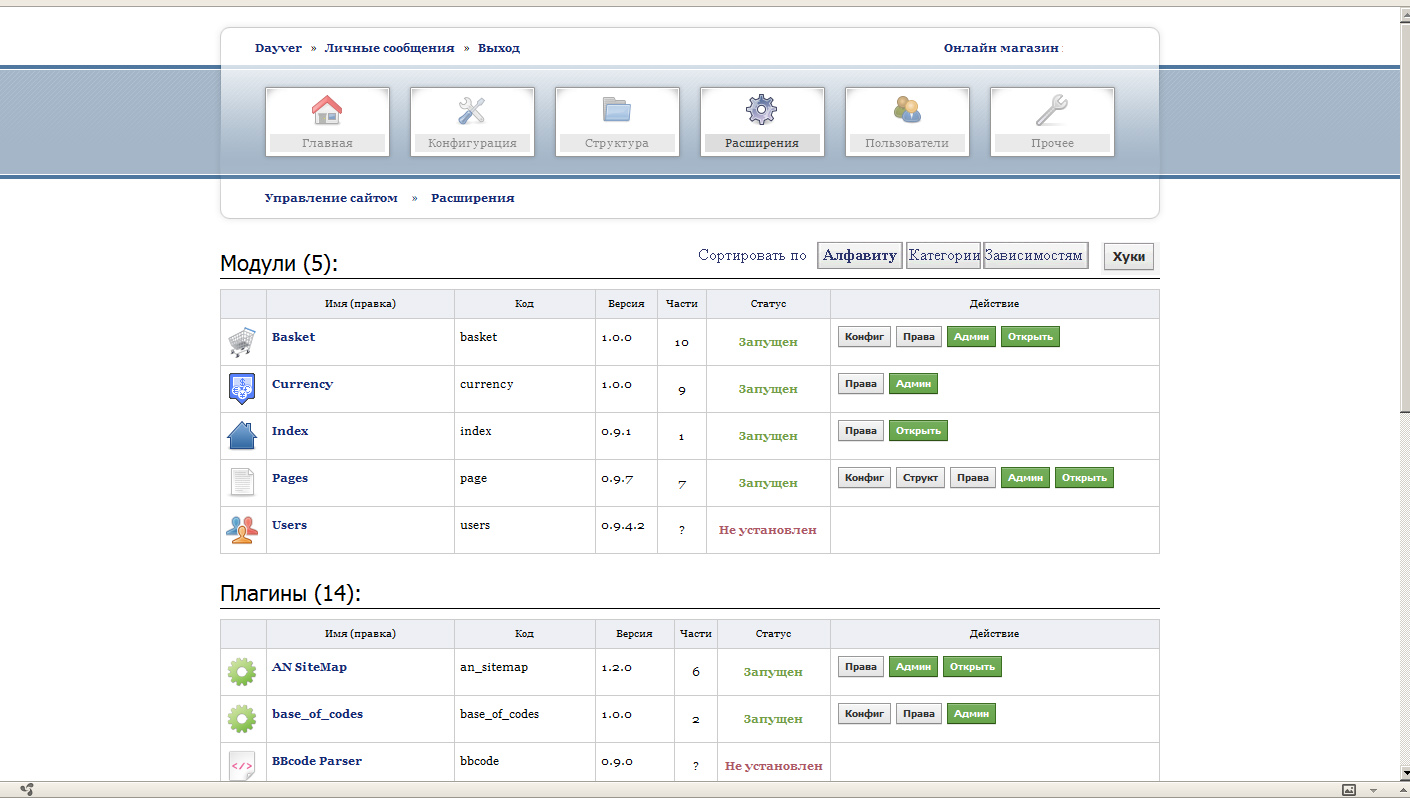
Task: Click the AN SiteMap gear icon
Action: 242,672
